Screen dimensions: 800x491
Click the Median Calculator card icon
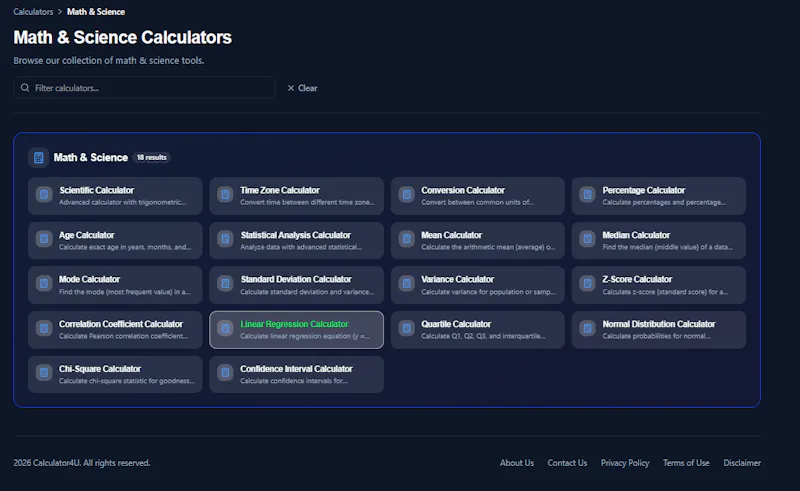[588, 239]
